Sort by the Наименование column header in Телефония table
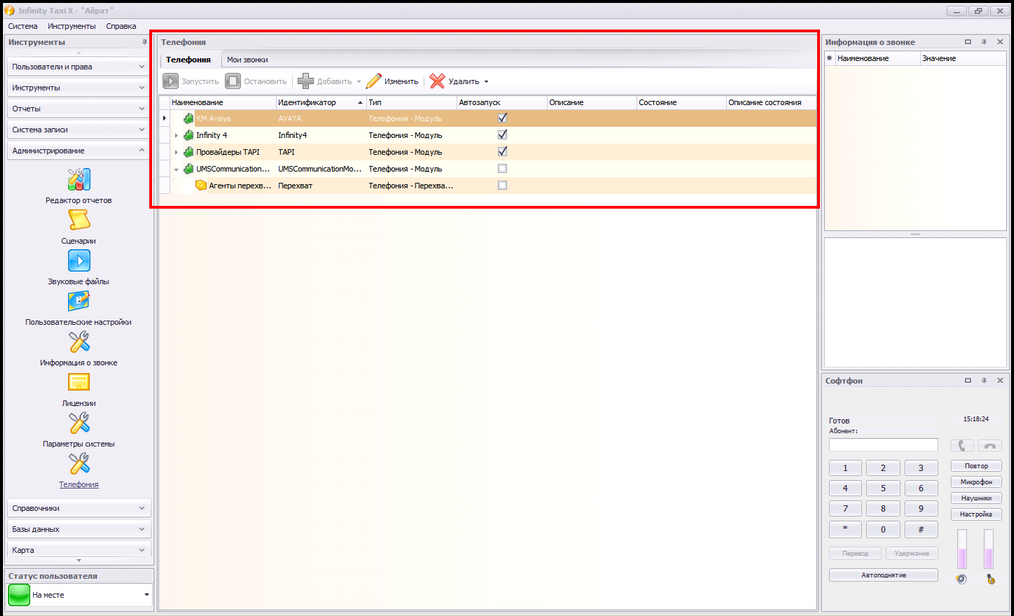The image size is (1014, 616). click(222, 102)
